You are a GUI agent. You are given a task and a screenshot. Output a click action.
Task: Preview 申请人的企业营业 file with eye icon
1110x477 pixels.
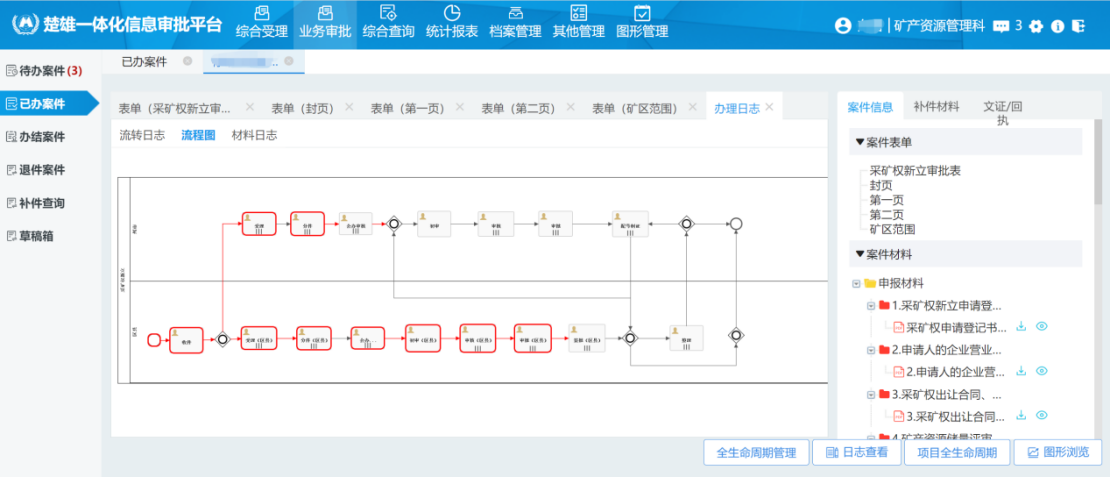point(1041,371)
